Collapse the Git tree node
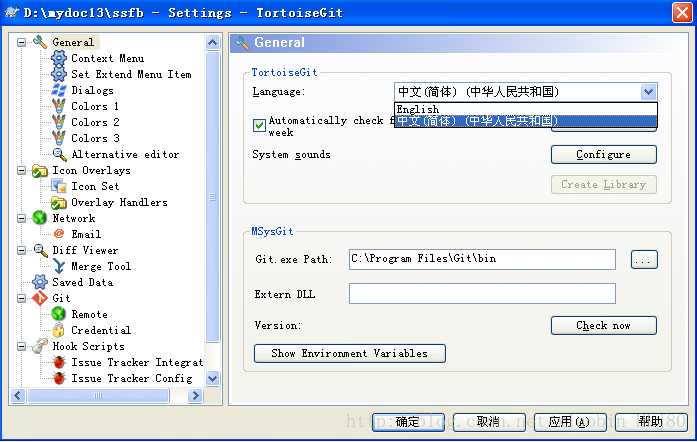697x442 pixels. (21, 298)
